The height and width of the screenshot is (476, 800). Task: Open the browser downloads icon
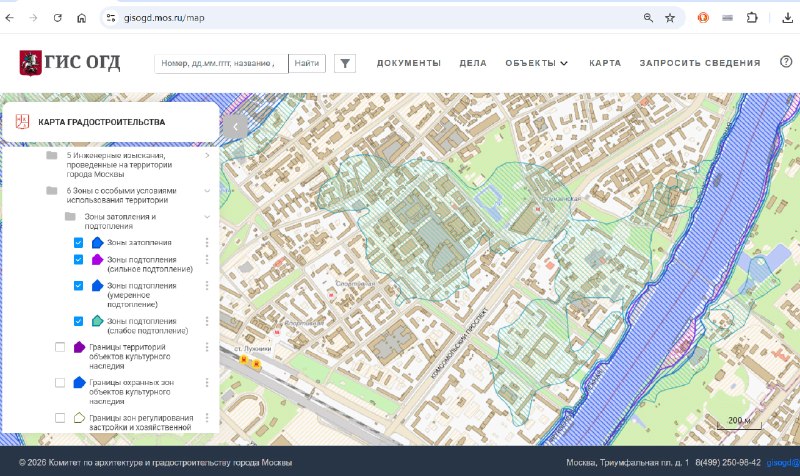tap(787, 18)
